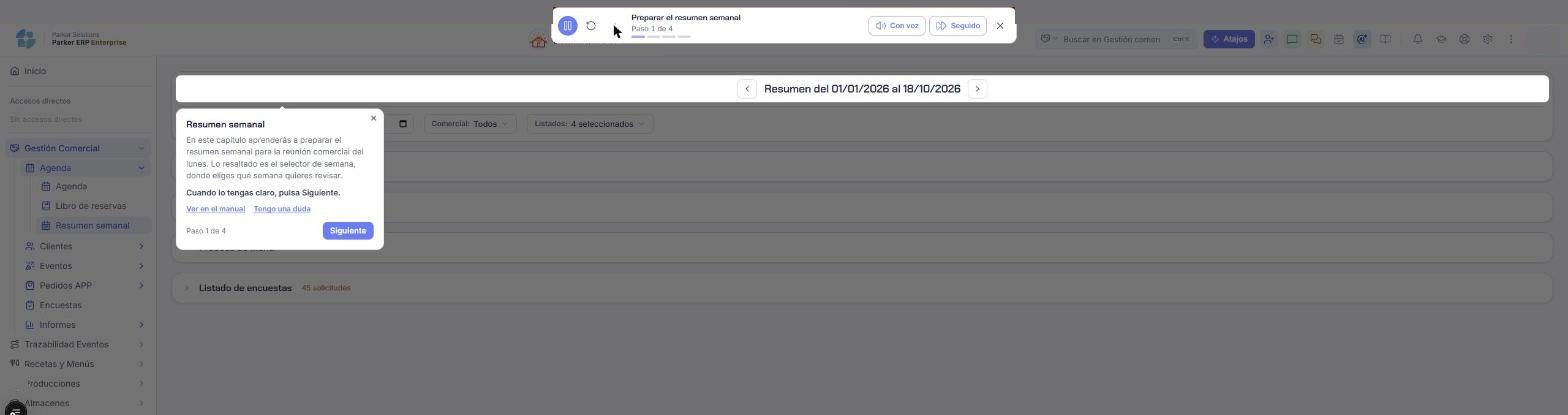Click the Informes chart icon
Viewport: 1568px width, 415px height.
[x=30, y=325]
